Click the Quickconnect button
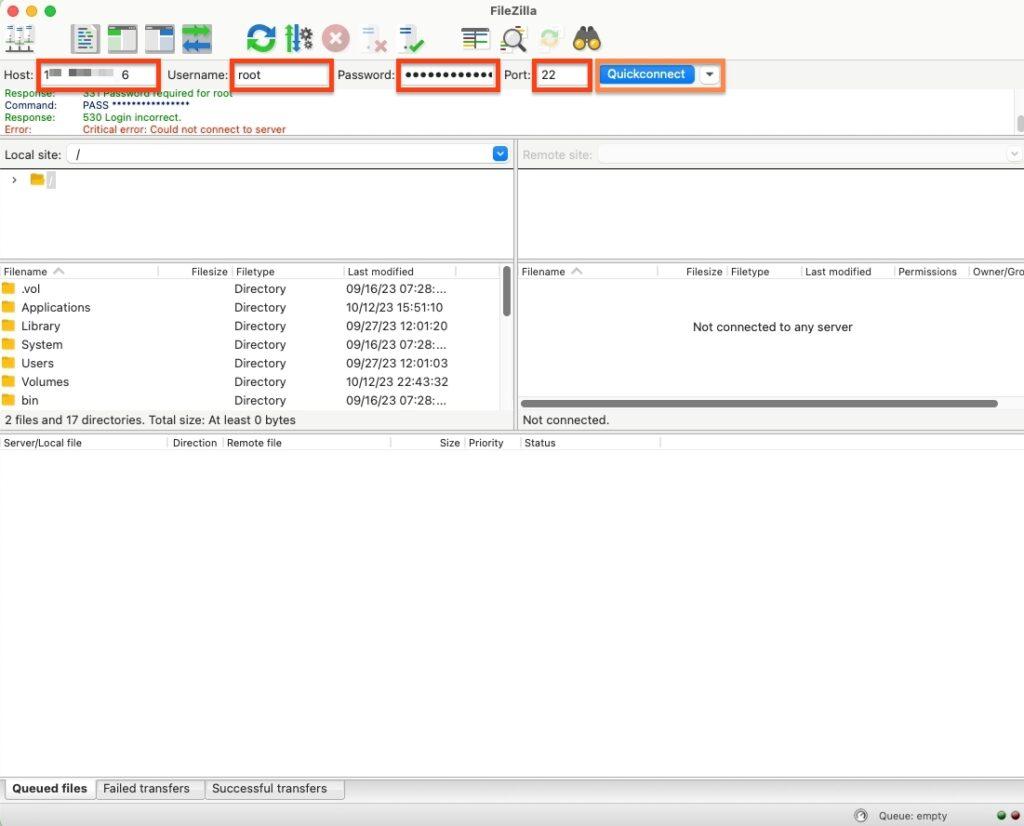1024x826 pixels. tap(646, 74)
